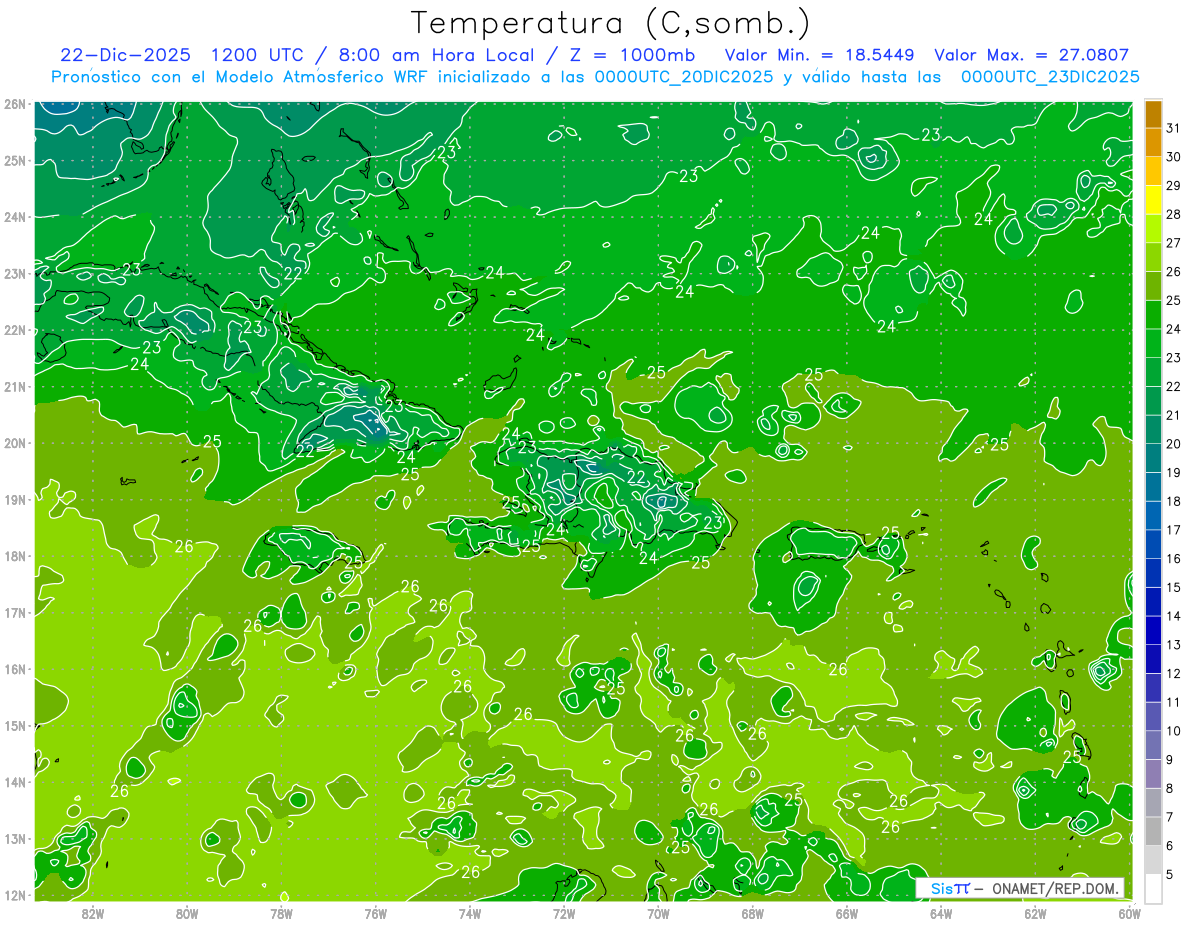This screenshot has width=1200, height=927.
Task: Click the 60W longitude axis label
Action: [1130, 913]
